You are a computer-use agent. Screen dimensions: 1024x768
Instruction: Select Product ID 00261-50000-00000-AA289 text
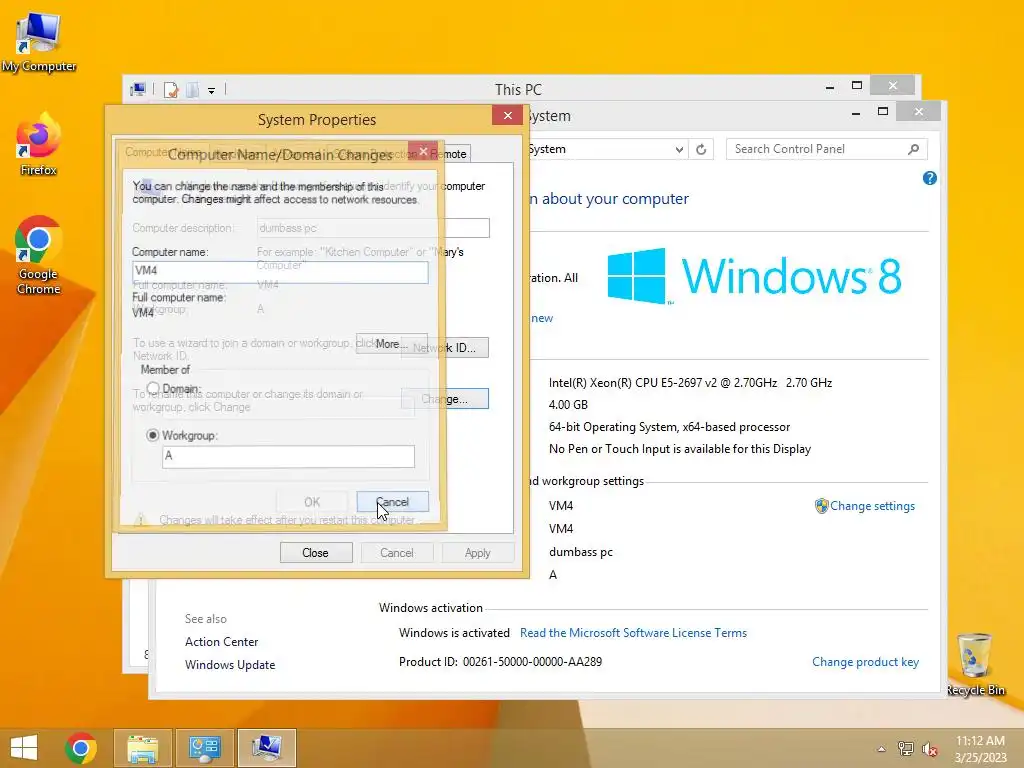point(500,662)
